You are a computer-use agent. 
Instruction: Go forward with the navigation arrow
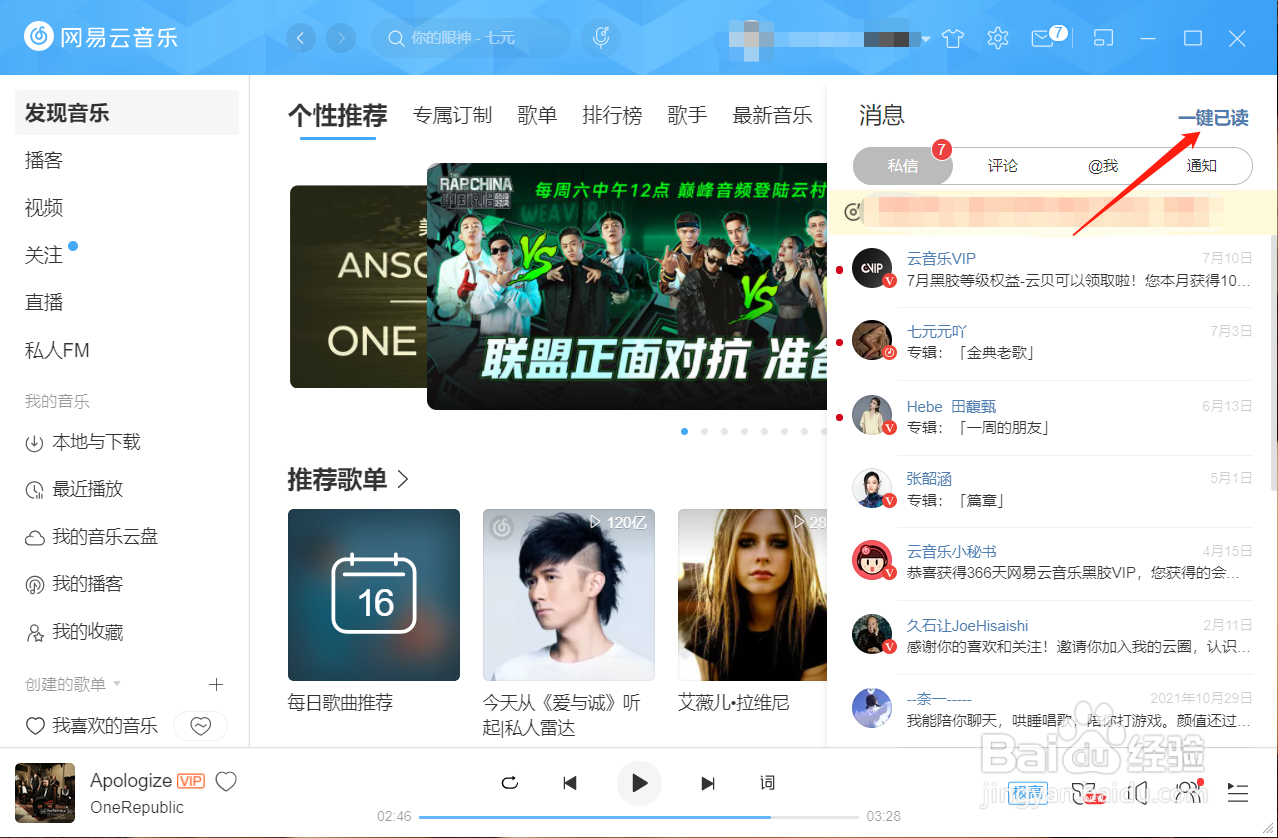342,38
